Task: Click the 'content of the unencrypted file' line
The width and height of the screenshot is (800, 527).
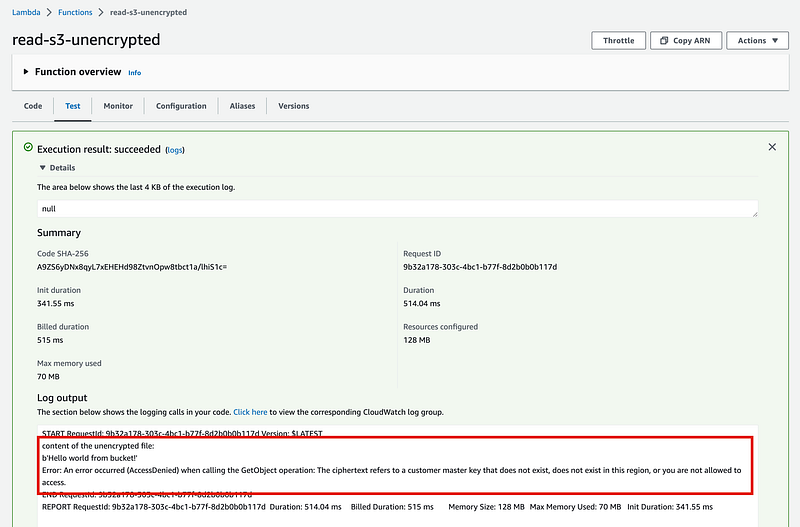Action: point(98,446)
